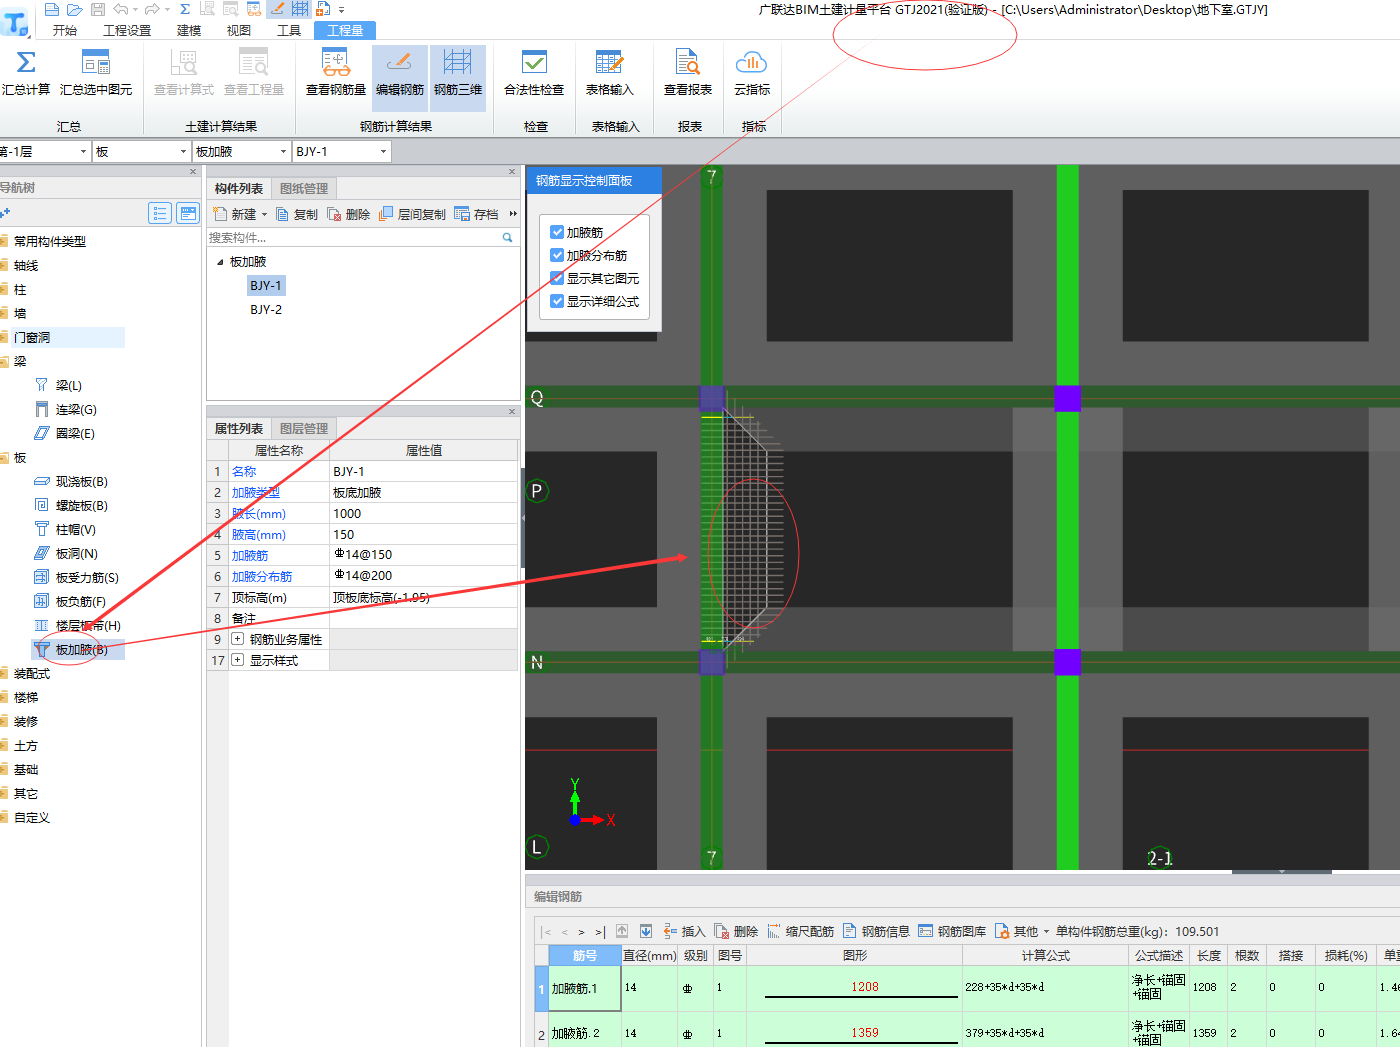Switch to the 图纸管理 tab

[304, 188]
